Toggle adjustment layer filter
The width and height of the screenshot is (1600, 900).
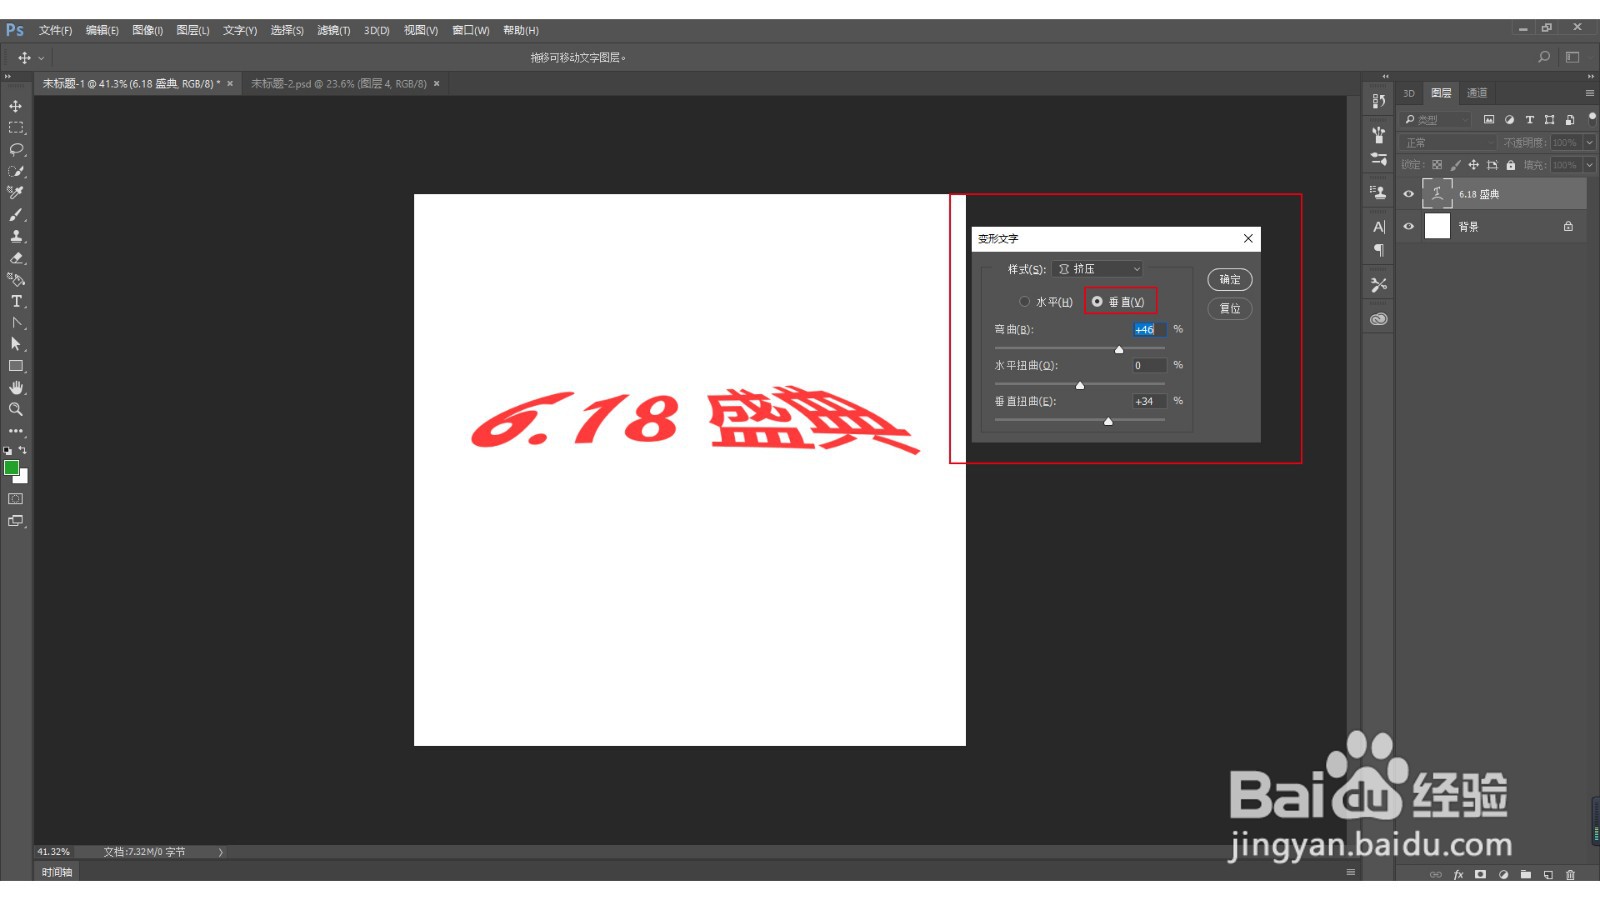coord(1509,120)
